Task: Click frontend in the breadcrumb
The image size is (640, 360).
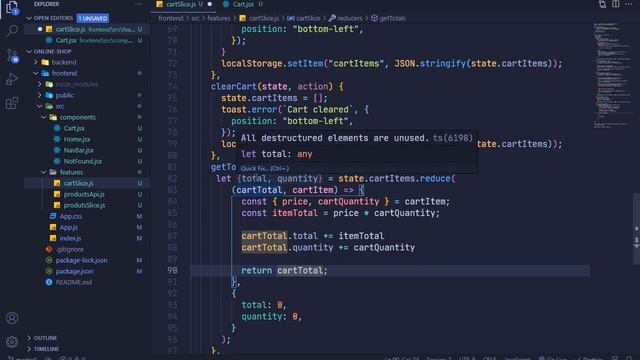Action: (171, 18)
